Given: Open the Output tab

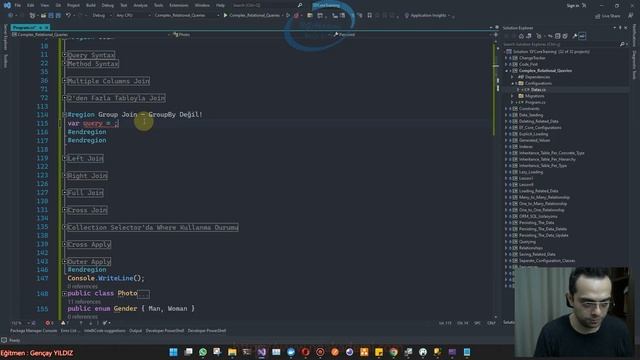Looking at the screenshot, I should [135, 331].
